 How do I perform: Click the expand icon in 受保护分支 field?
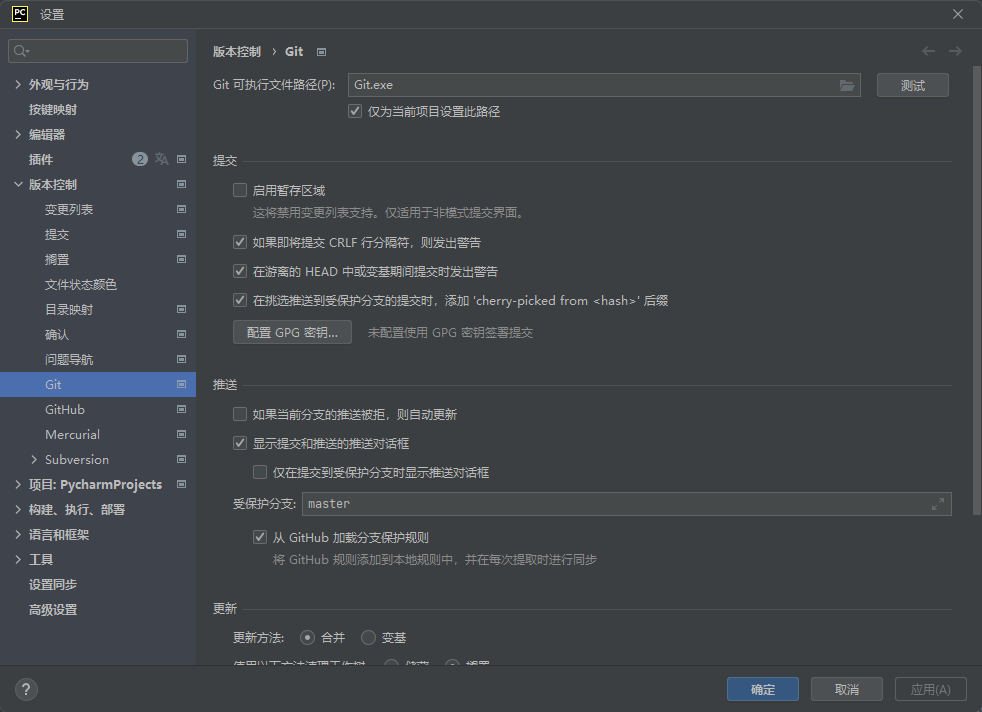click(938, 504)
